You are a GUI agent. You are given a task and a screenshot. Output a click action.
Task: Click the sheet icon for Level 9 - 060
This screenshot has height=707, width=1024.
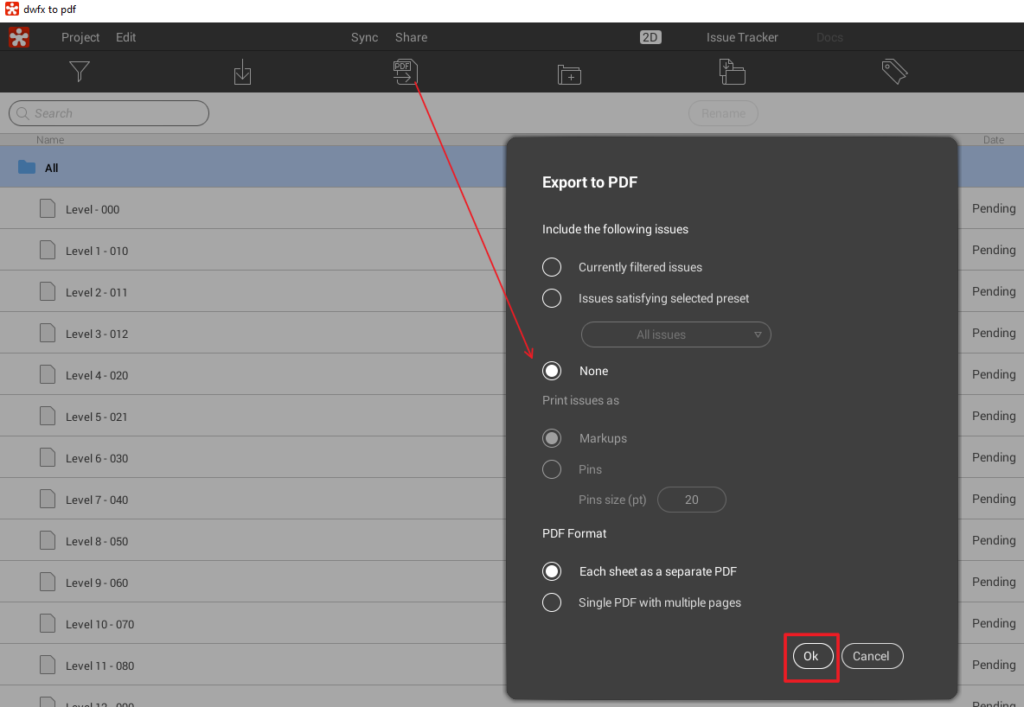point(47,582)
